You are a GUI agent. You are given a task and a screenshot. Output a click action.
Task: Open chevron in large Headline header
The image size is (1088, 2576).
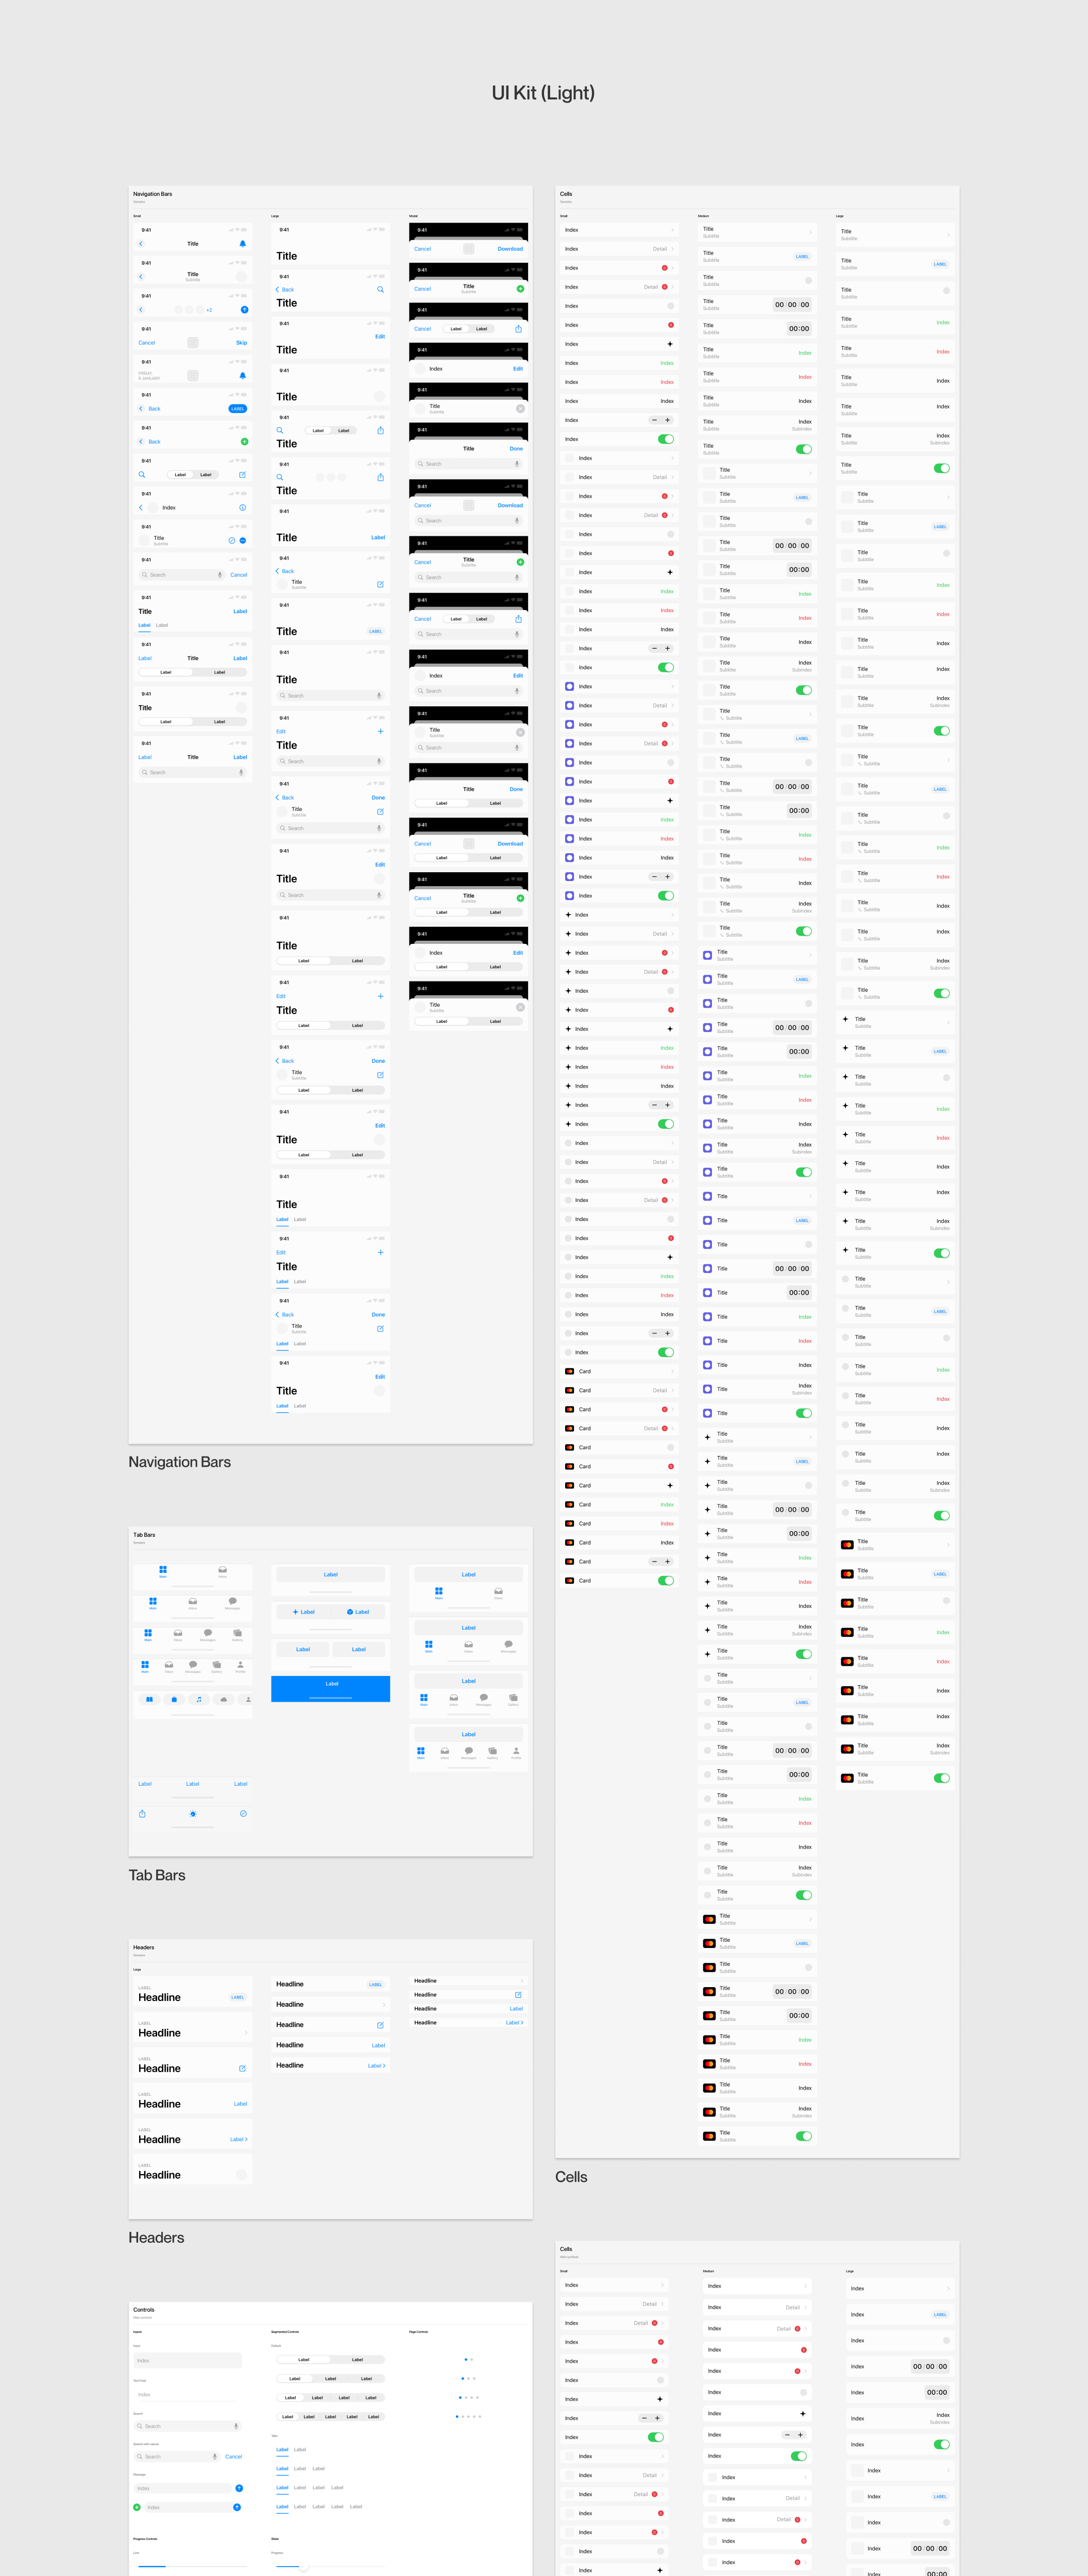(x=246, y=2033)
